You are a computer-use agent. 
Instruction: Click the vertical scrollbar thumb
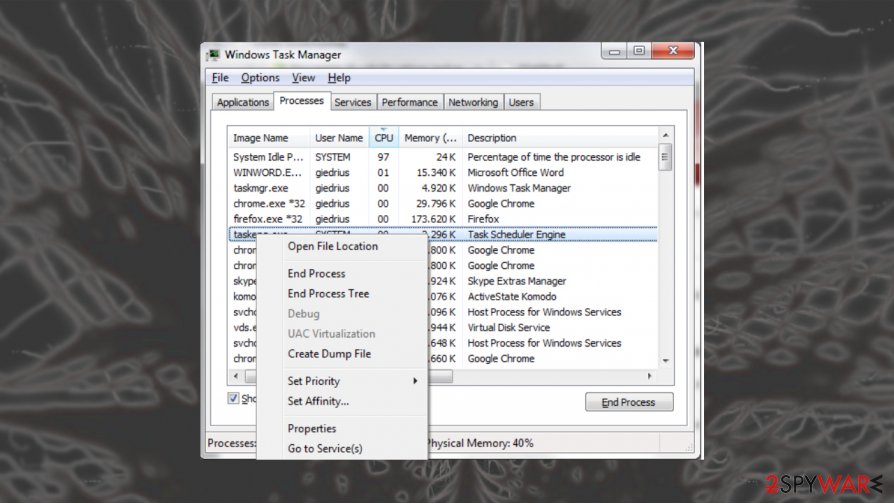click(x=665, y=157)
